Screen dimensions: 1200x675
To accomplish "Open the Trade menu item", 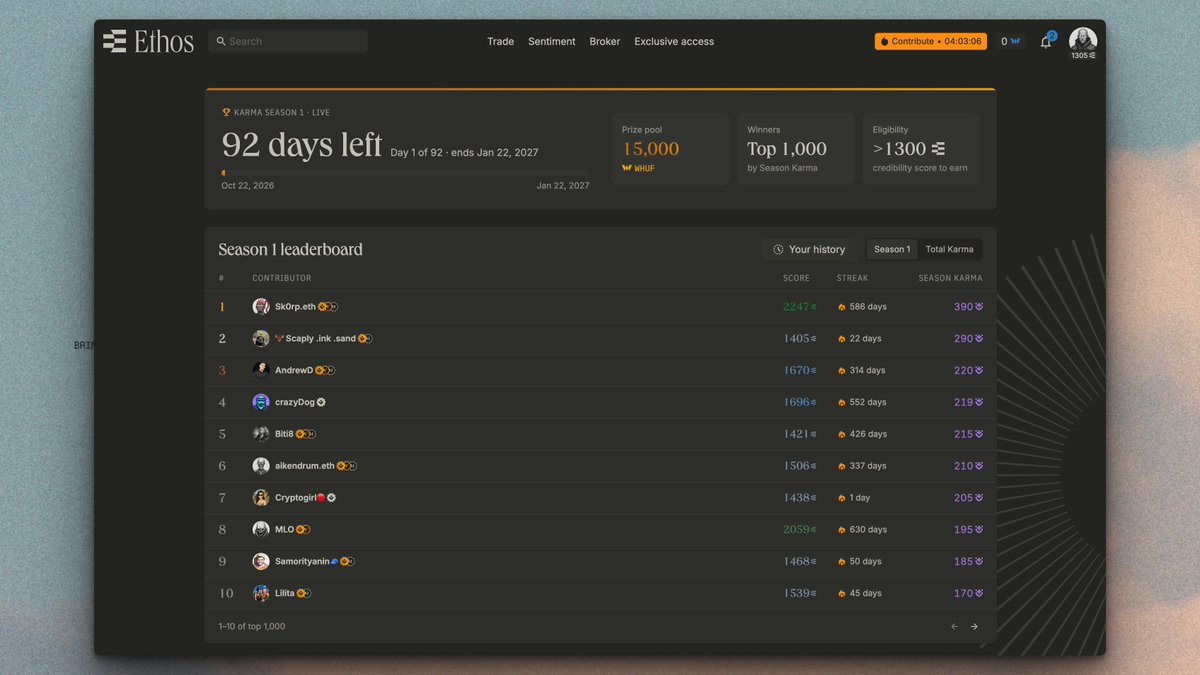I will coord(500,42).
